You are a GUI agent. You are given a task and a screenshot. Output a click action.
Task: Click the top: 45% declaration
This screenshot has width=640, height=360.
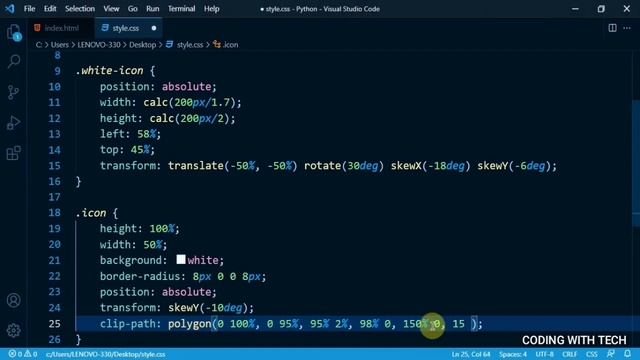point(127,149)
